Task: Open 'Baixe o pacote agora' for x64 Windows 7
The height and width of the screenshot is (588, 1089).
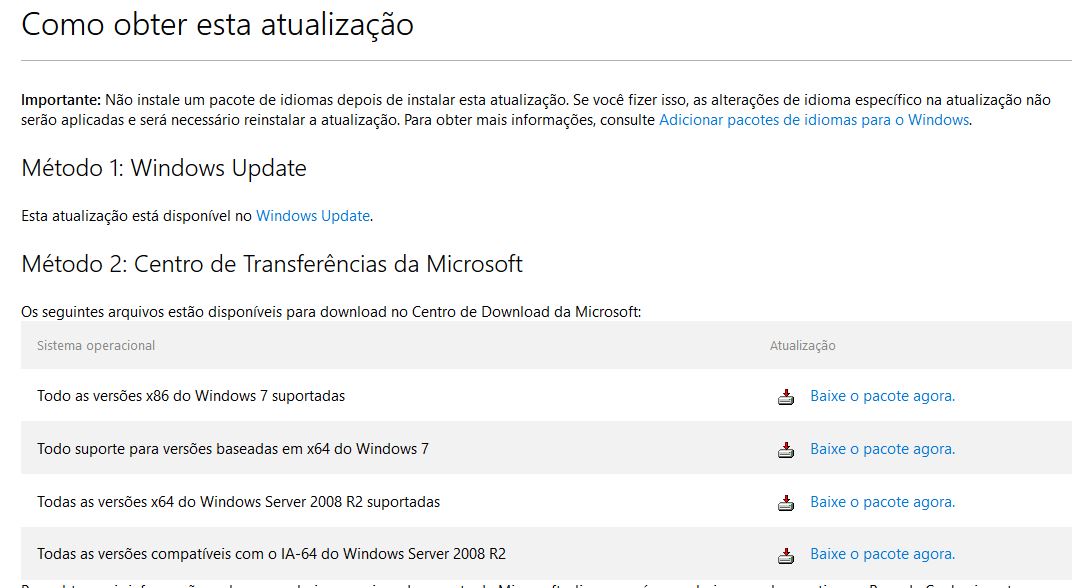Action: (x=882, y=448)
